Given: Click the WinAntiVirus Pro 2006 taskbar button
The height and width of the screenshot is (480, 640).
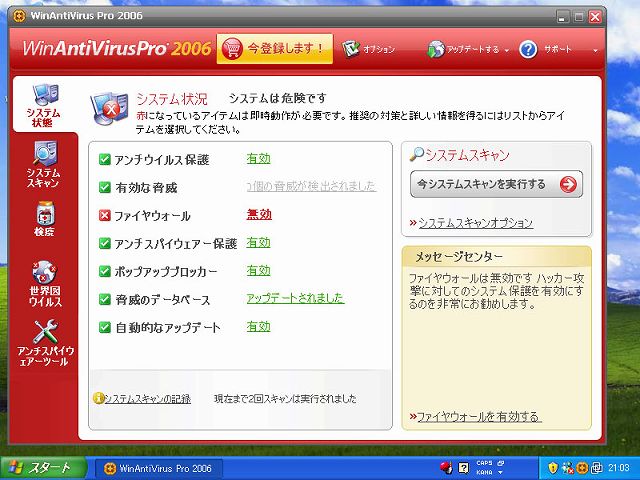Looking at the screenshot, I should click(x=159, y=468).
